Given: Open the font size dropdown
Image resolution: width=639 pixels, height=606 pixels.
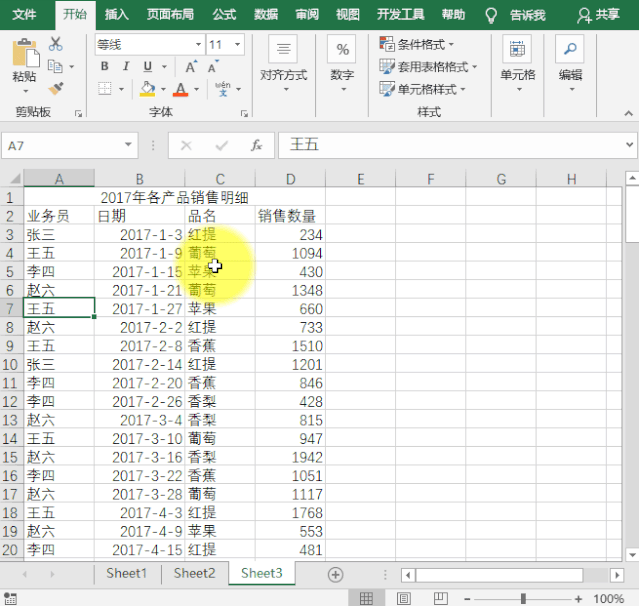Looking at the screenshot, I should point(237,45).
